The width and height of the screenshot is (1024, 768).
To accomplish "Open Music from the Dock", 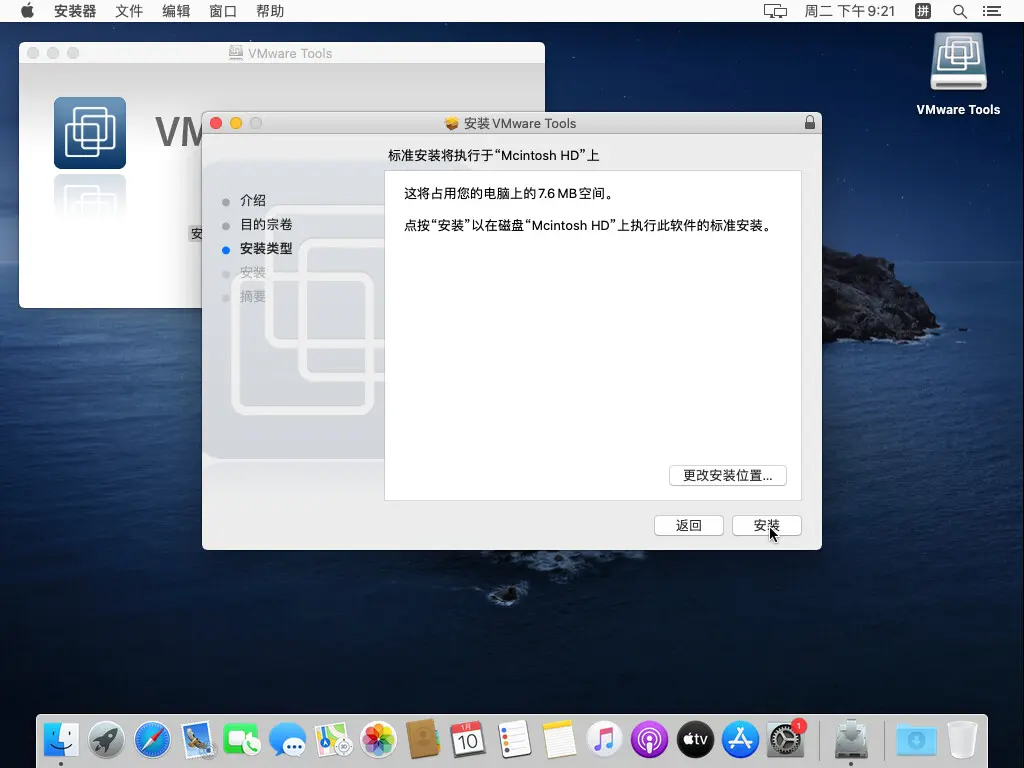I will coord(604,740).
